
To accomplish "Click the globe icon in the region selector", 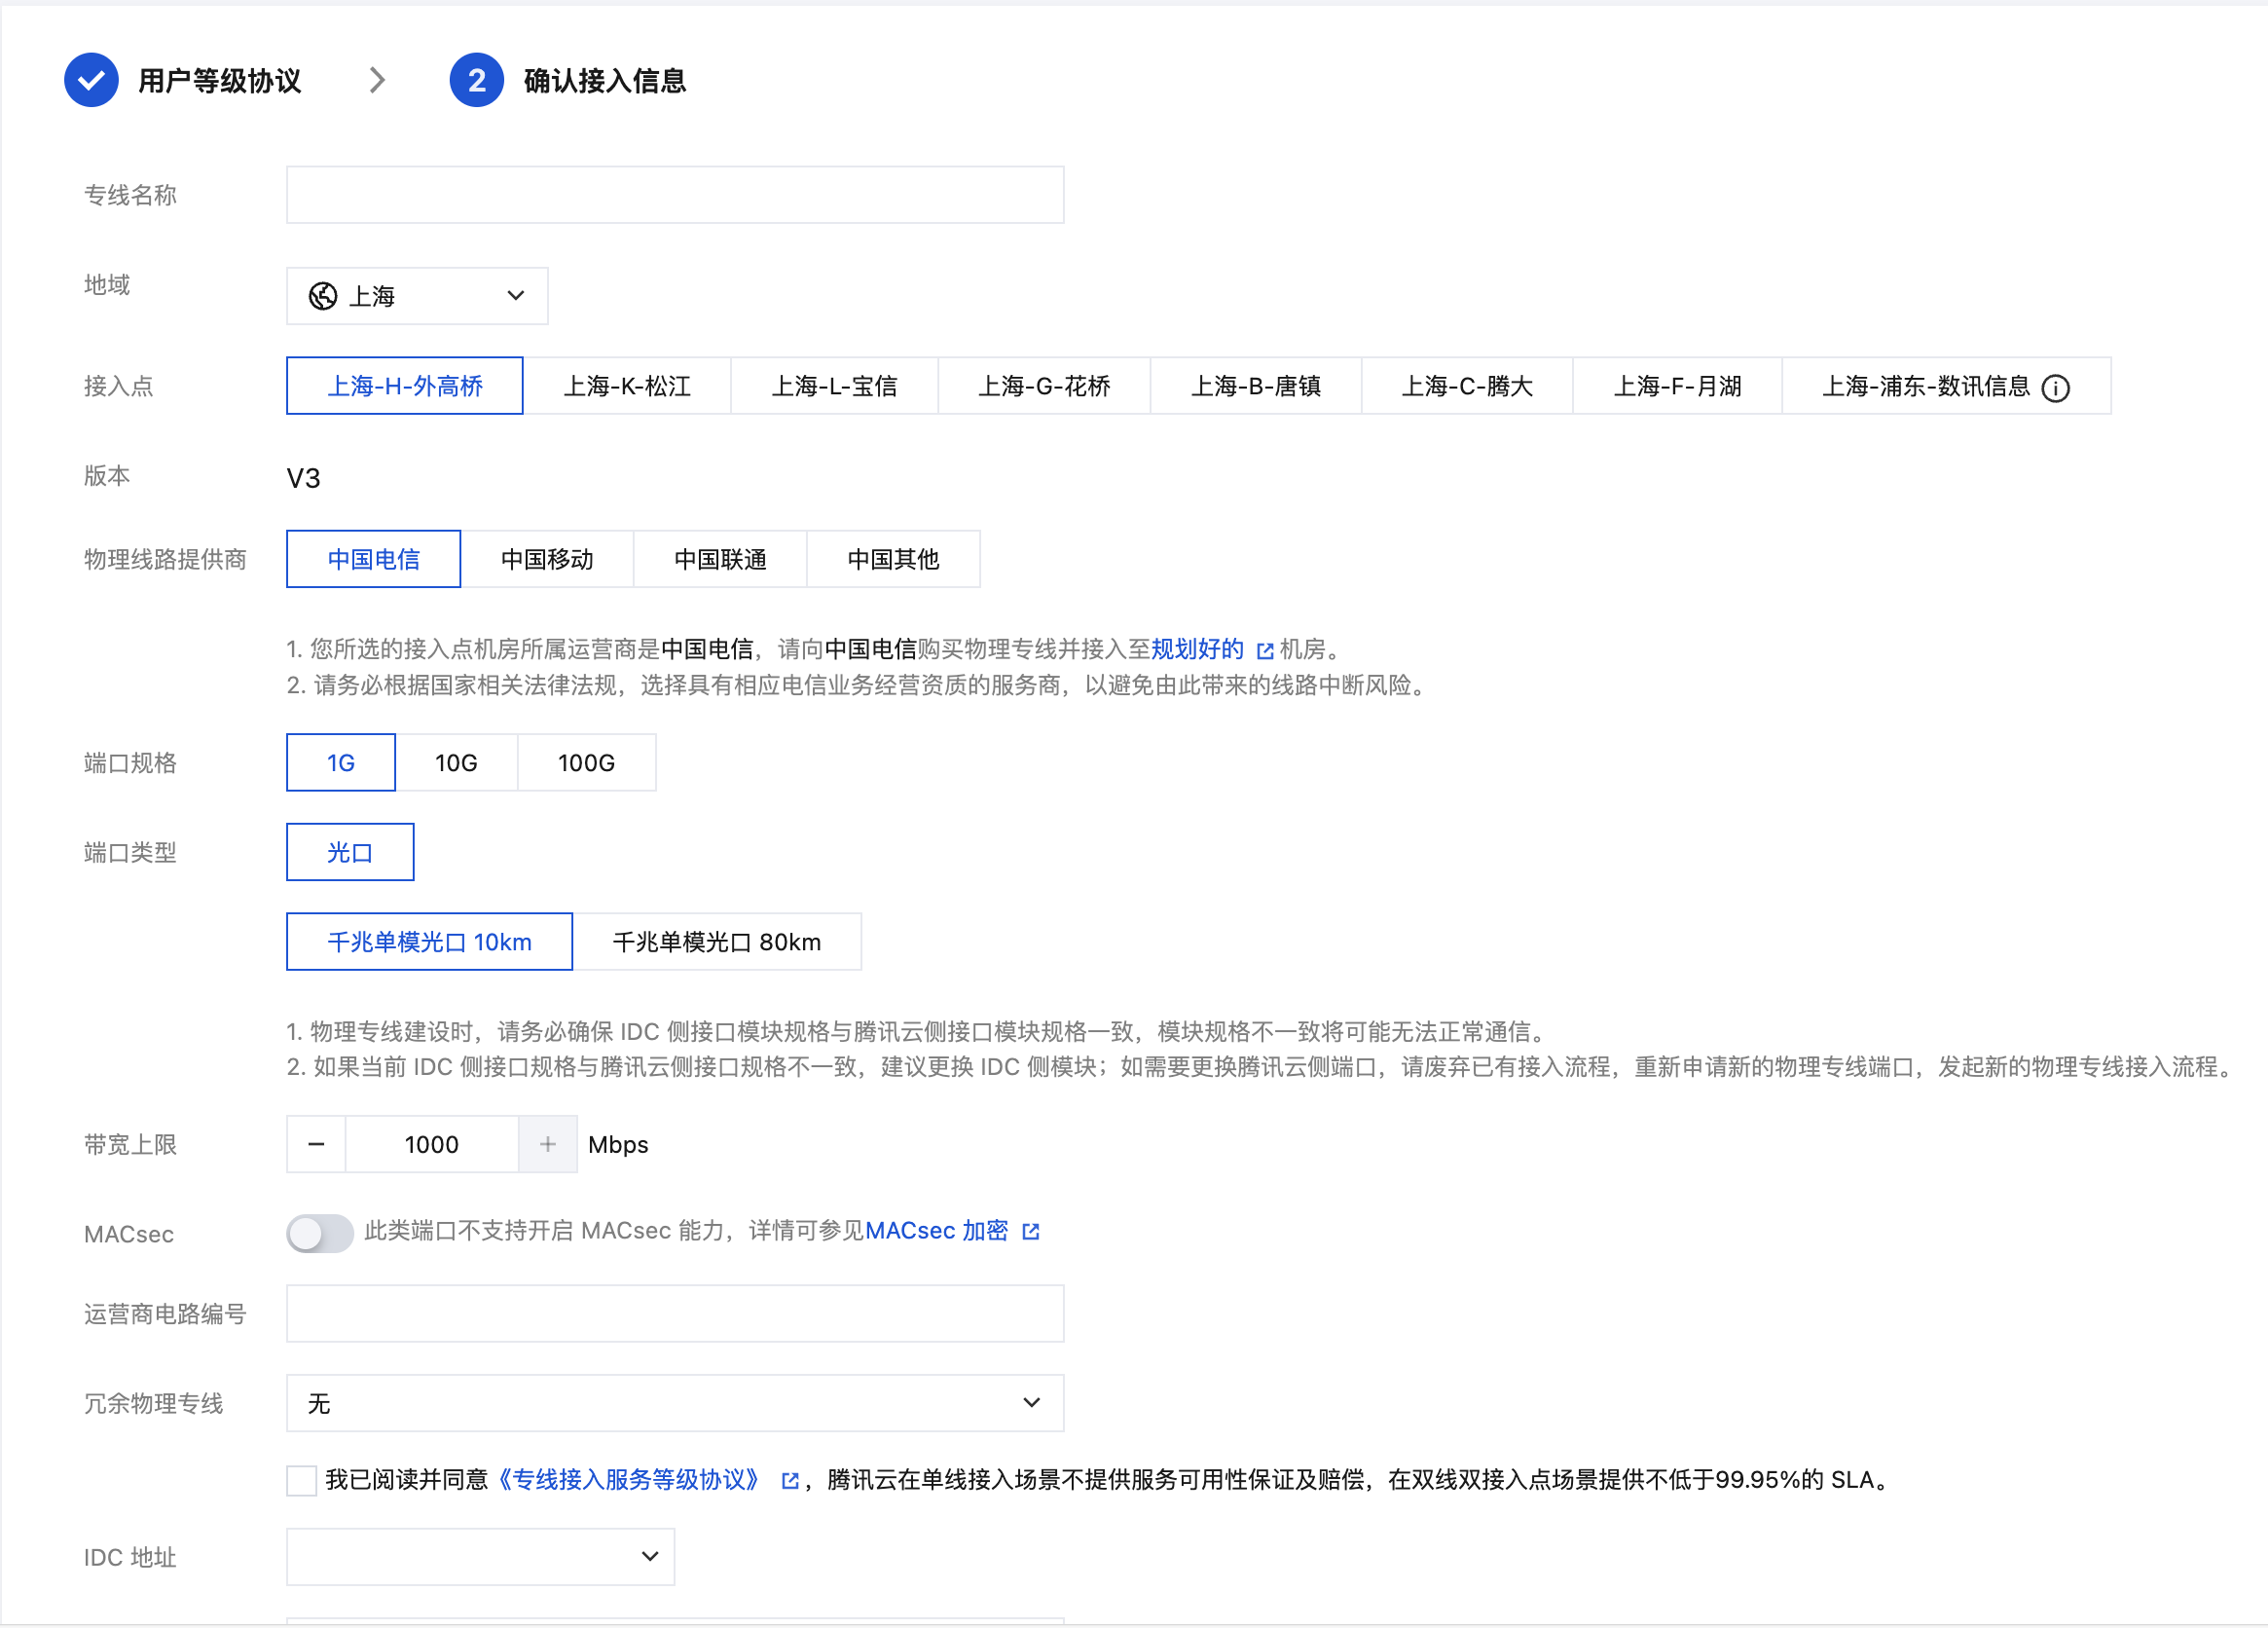I will 323,296.
